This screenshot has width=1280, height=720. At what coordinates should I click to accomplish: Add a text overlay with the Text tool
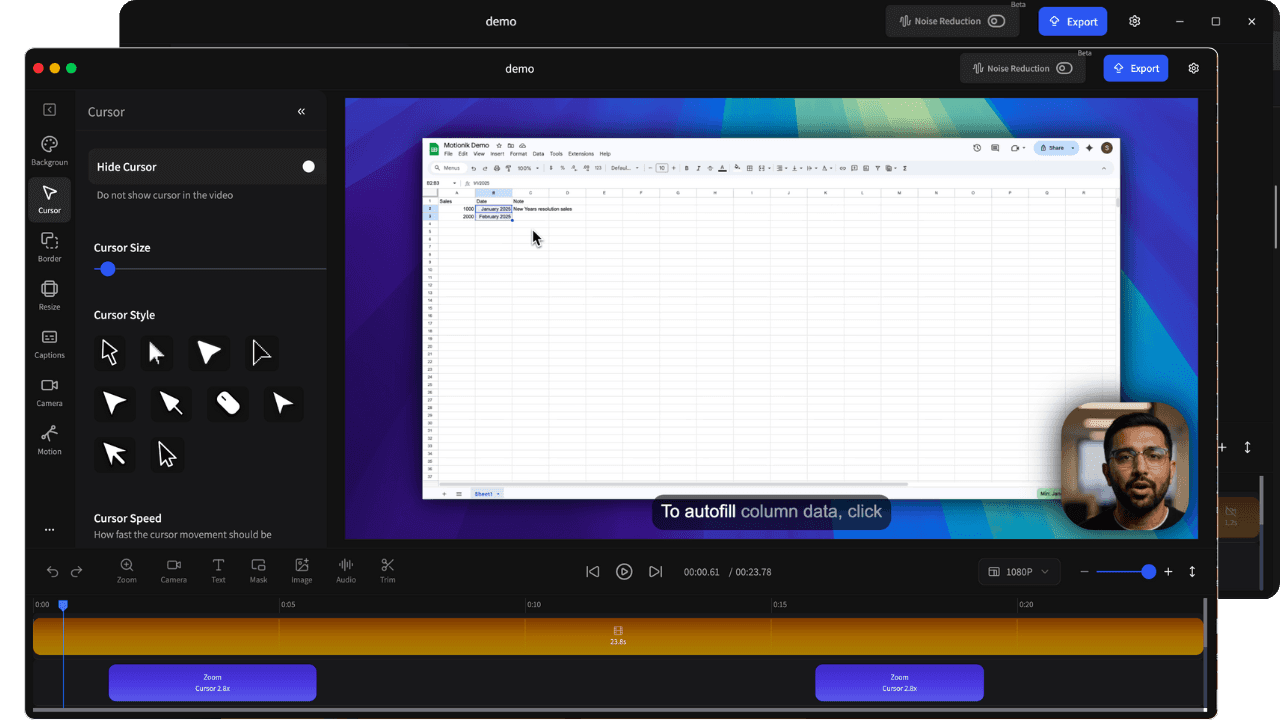coord(218,570)
